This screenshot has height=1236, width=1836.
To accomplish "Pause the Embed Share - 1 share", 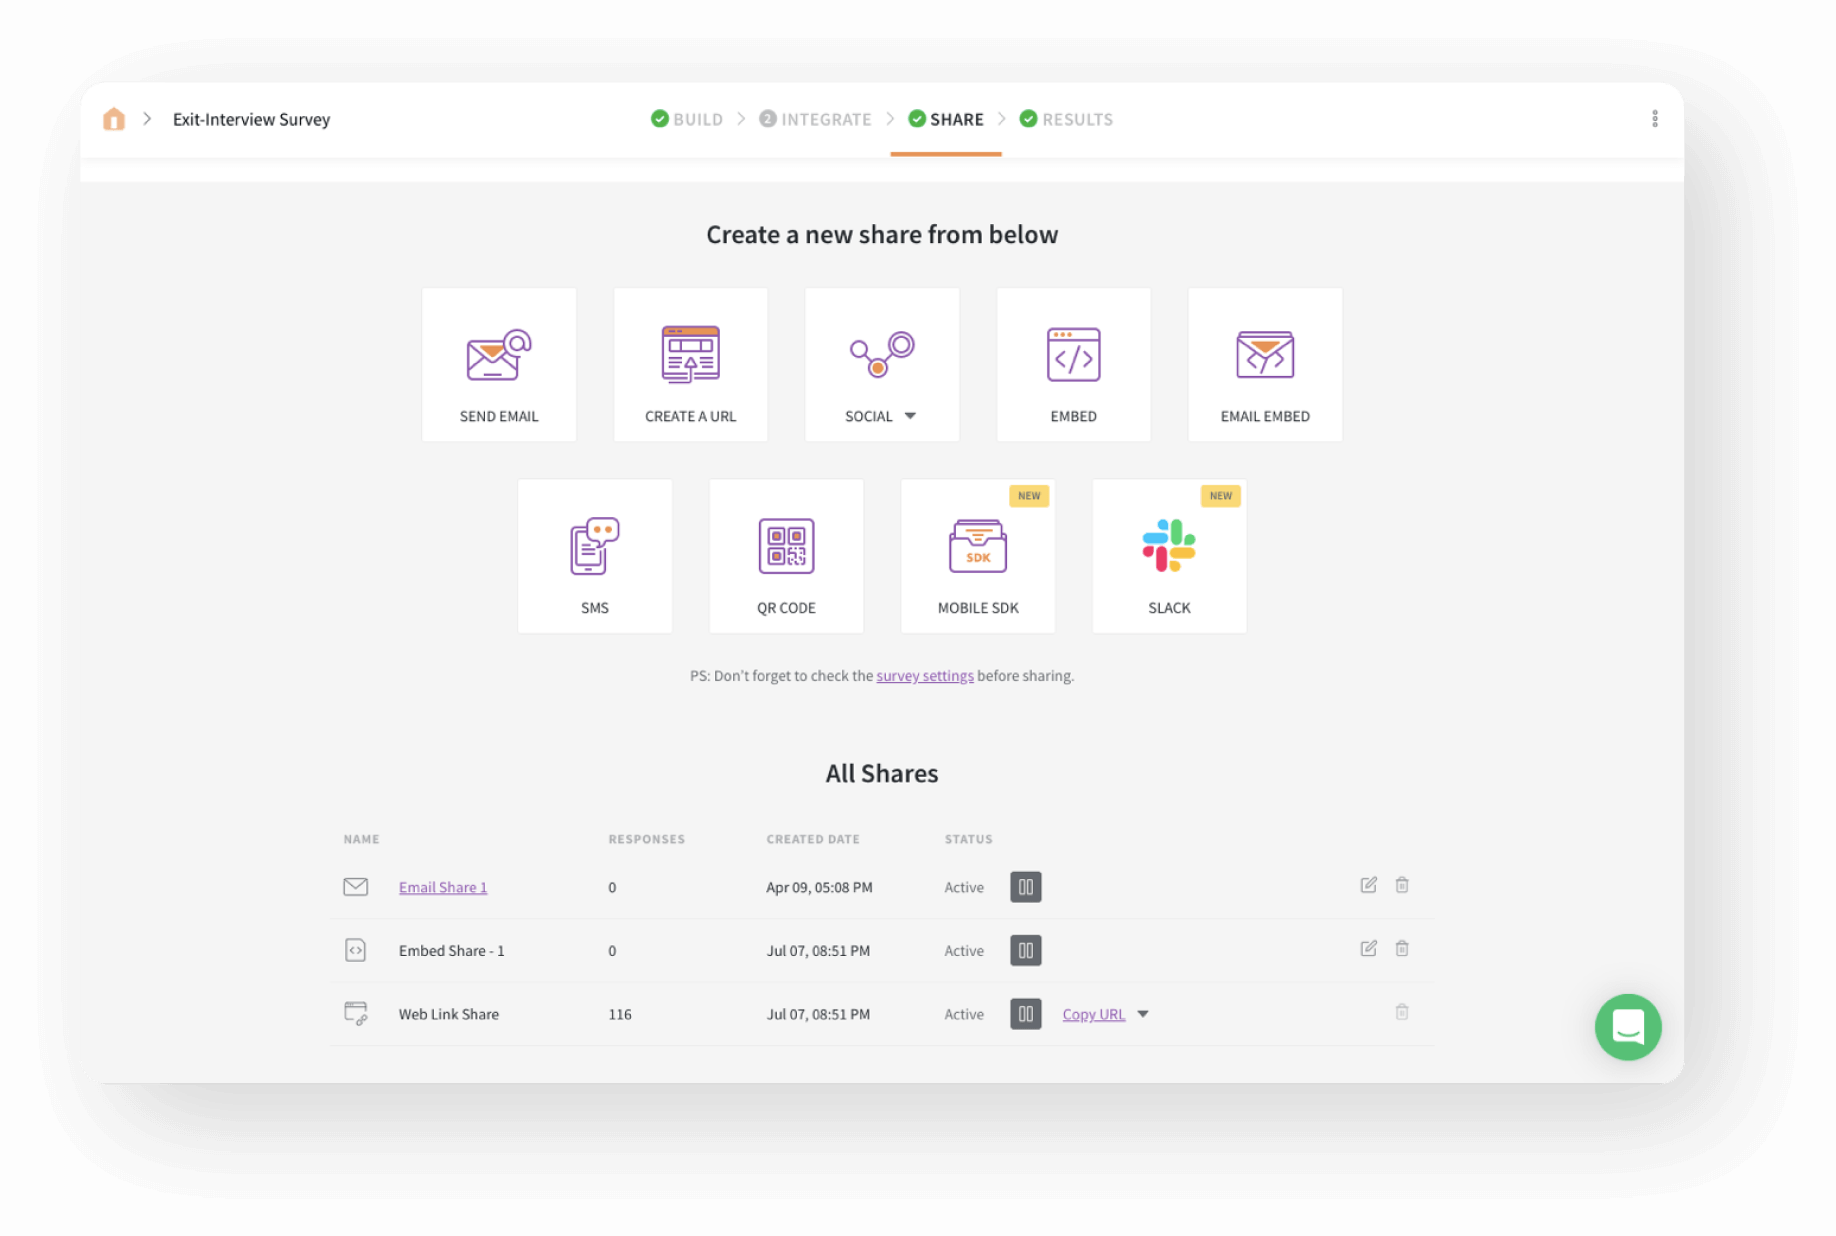I will tap(1025, 950).
